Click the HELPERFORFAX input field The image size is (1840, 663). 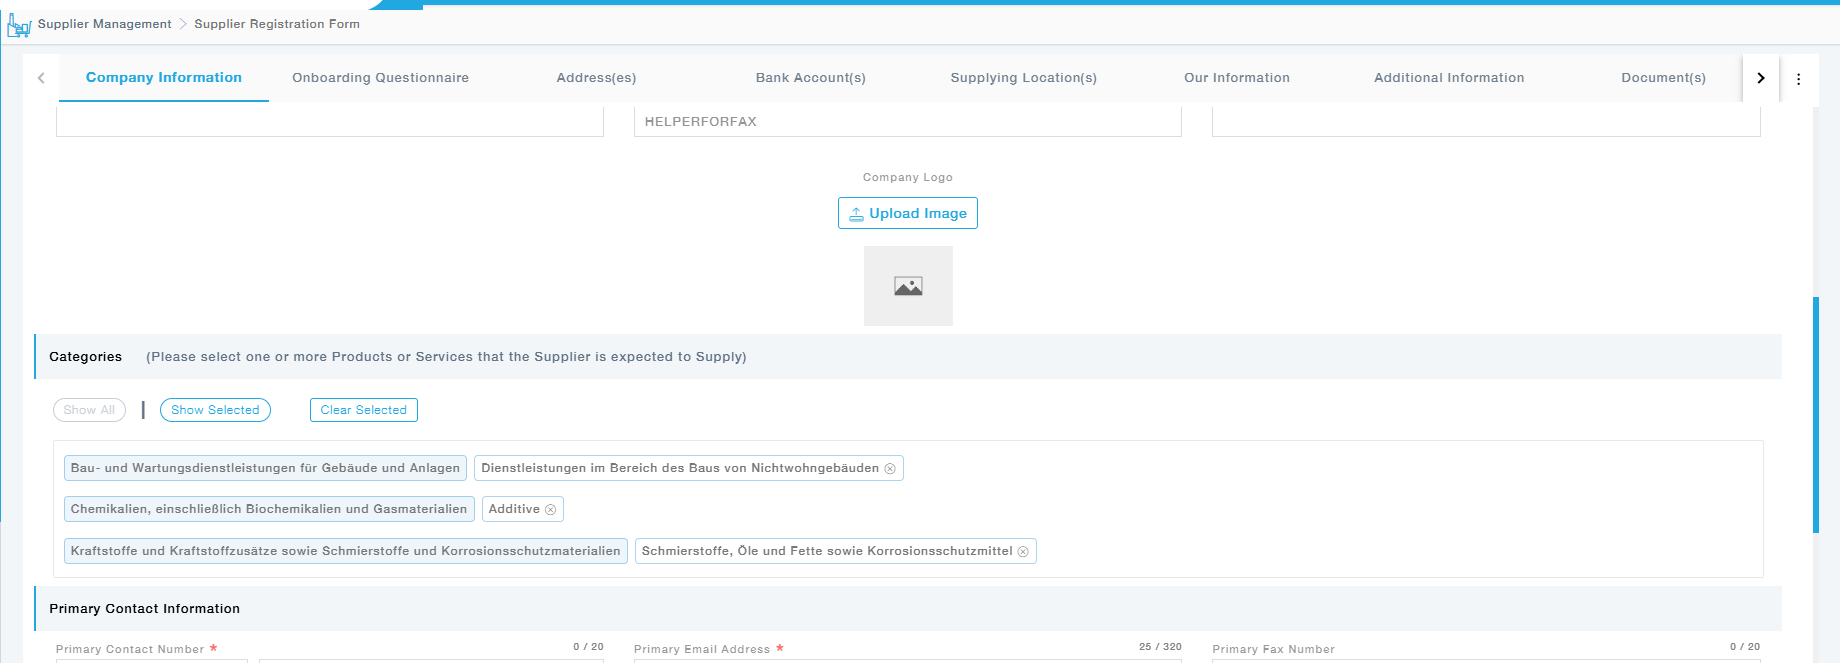click(x=907, y=122)
